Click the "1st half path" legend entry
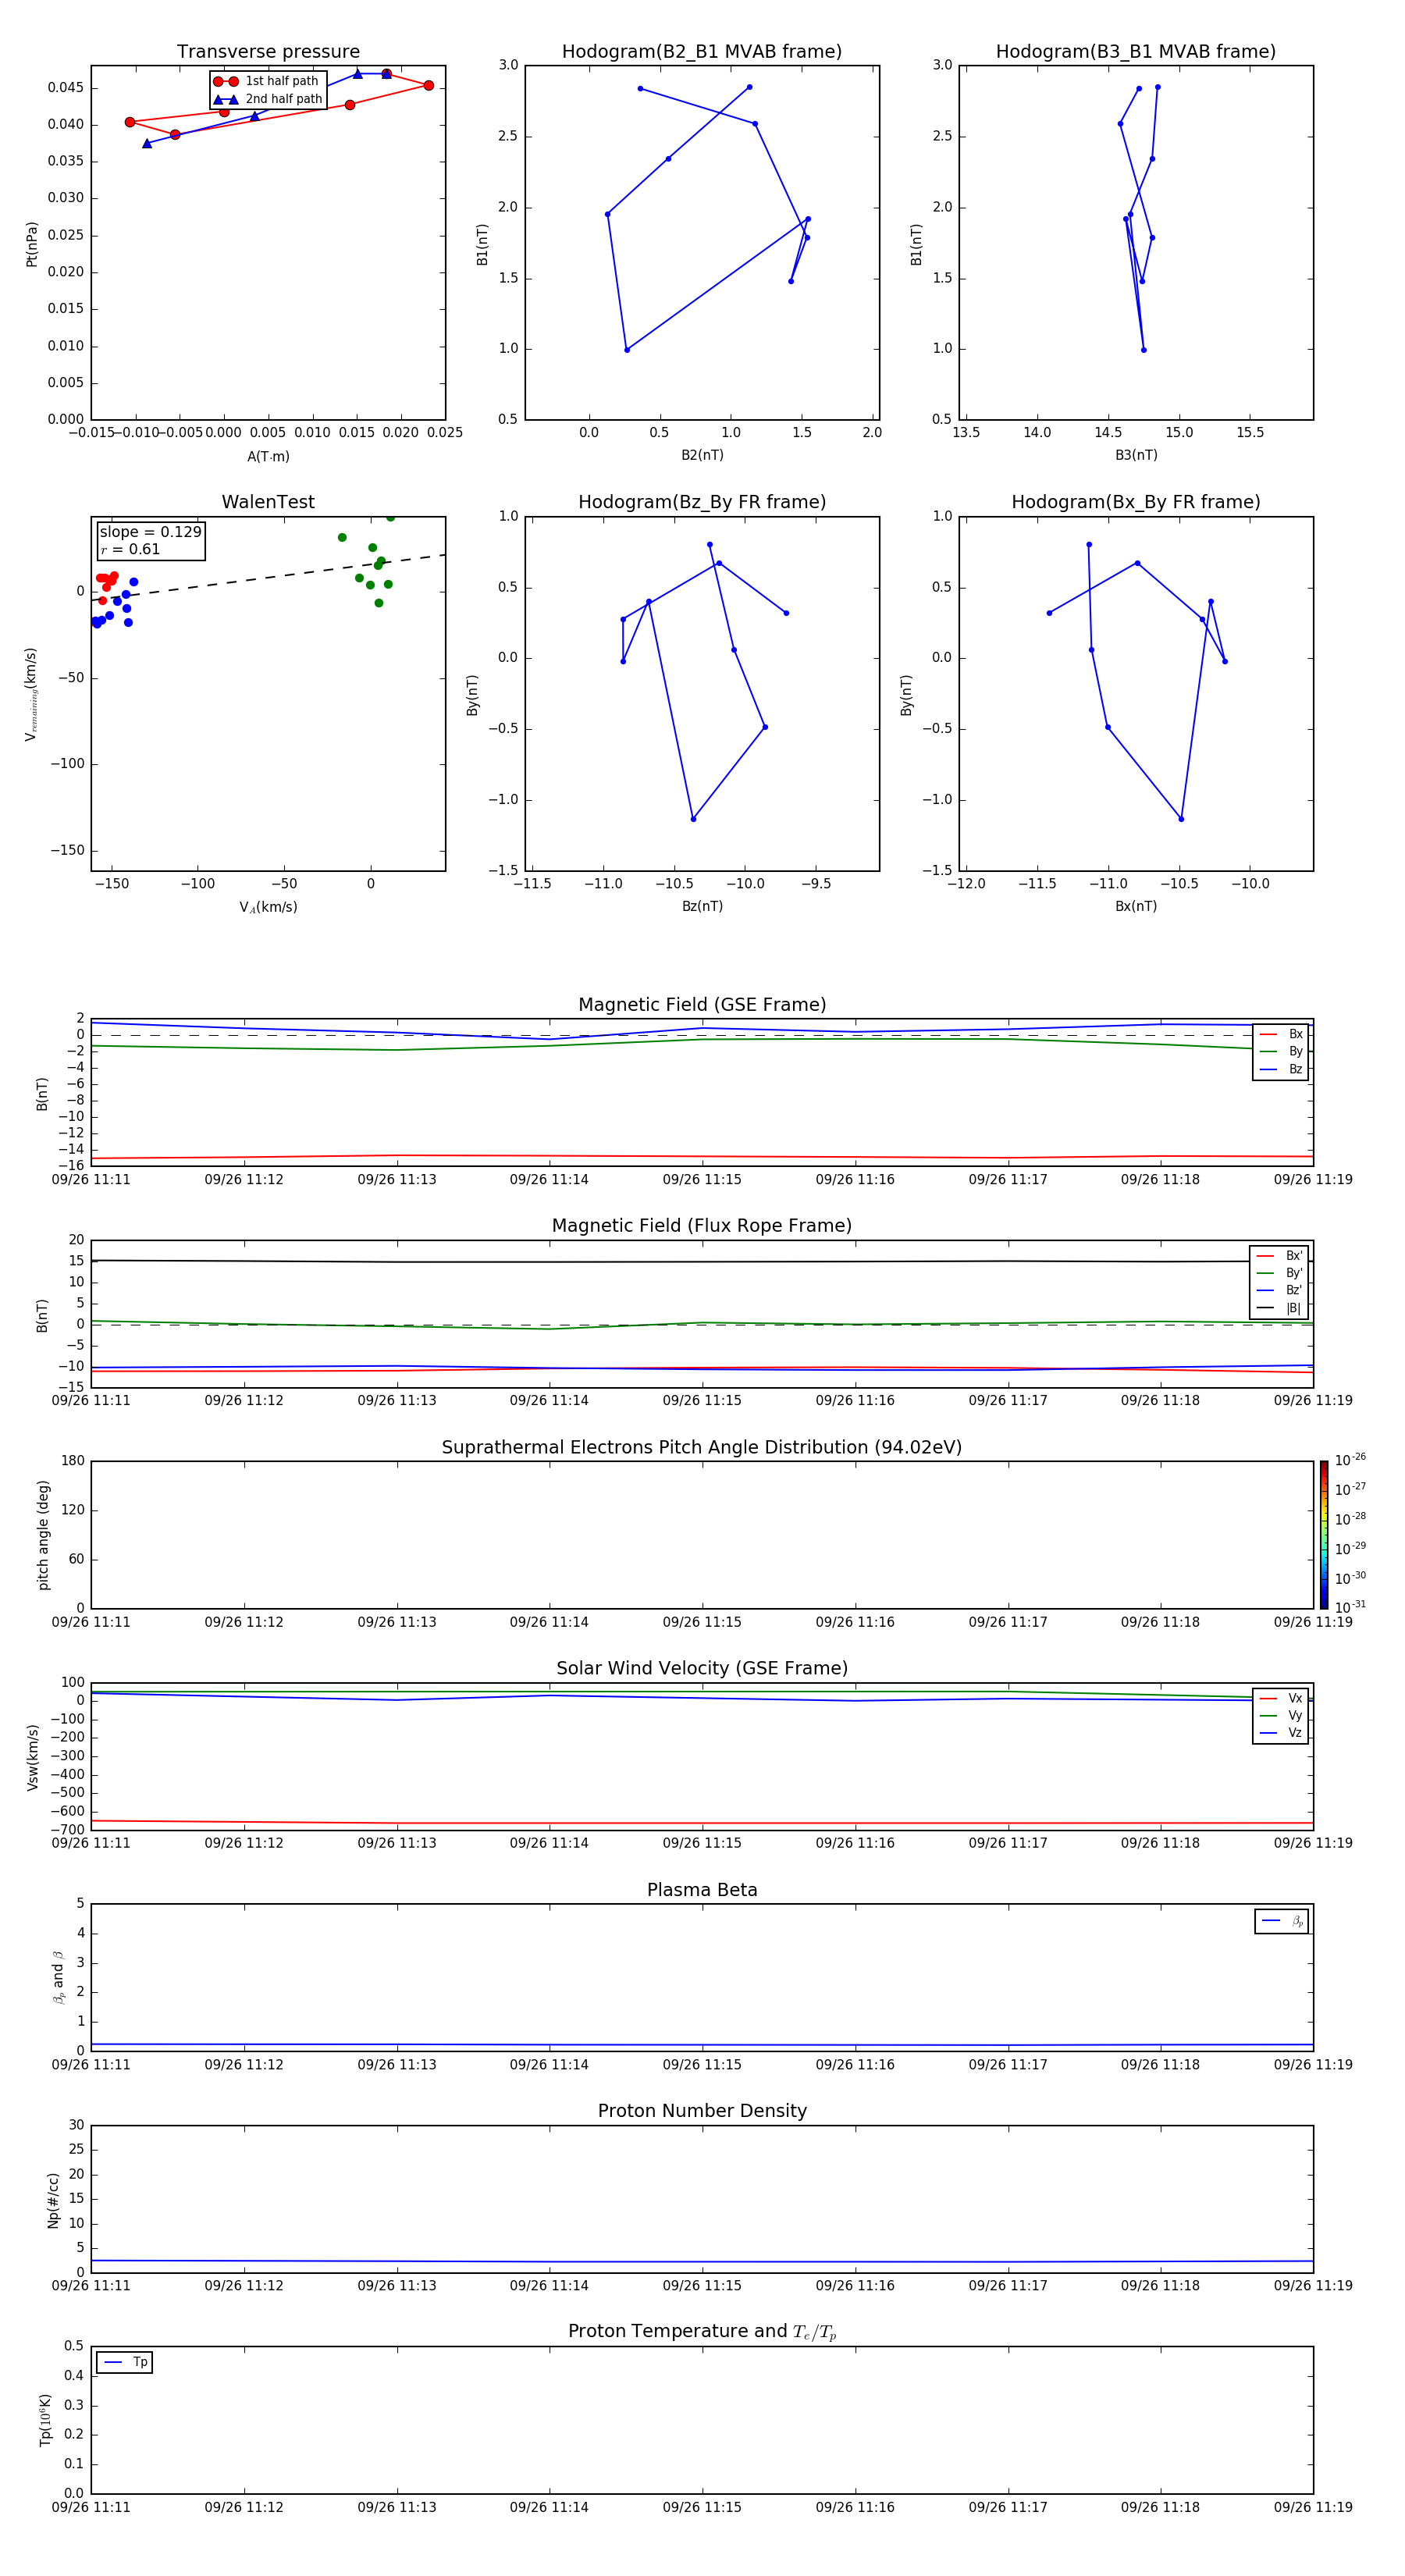 pyautogui.click(x=267, y=81)
